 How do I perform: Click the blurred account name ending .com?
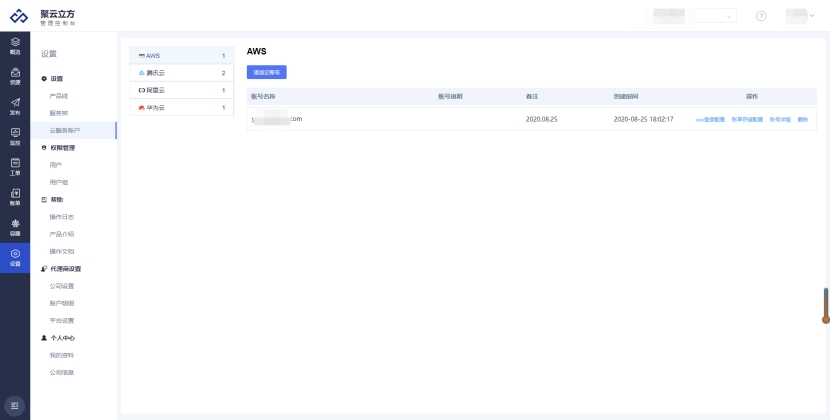point(277,119)
